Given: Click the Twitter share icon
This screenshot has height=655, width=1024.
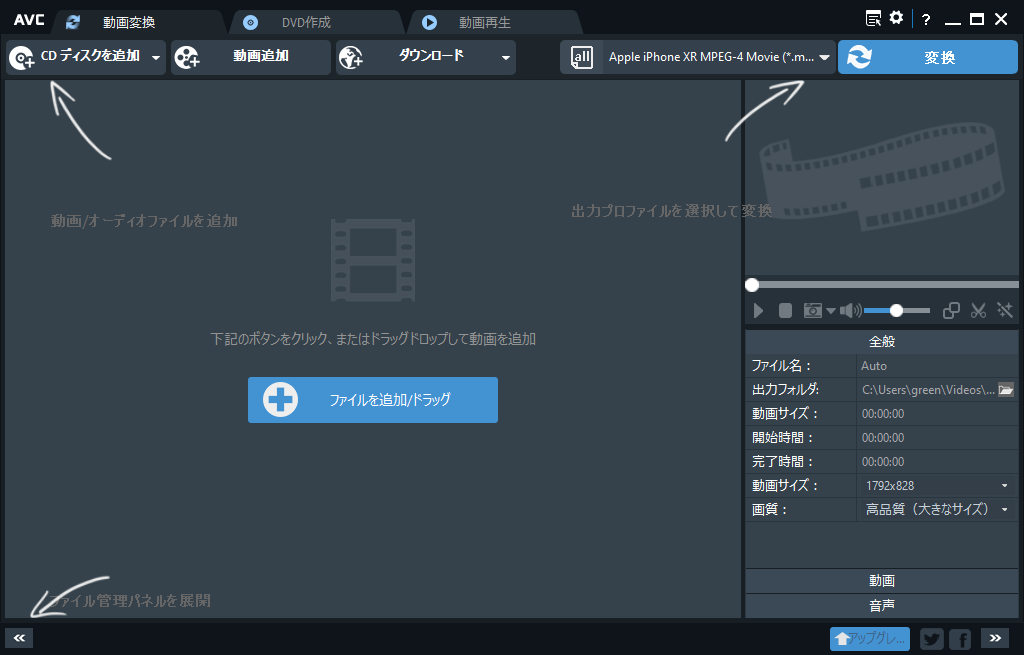Looking at the screenshot, I should [931, 639].
